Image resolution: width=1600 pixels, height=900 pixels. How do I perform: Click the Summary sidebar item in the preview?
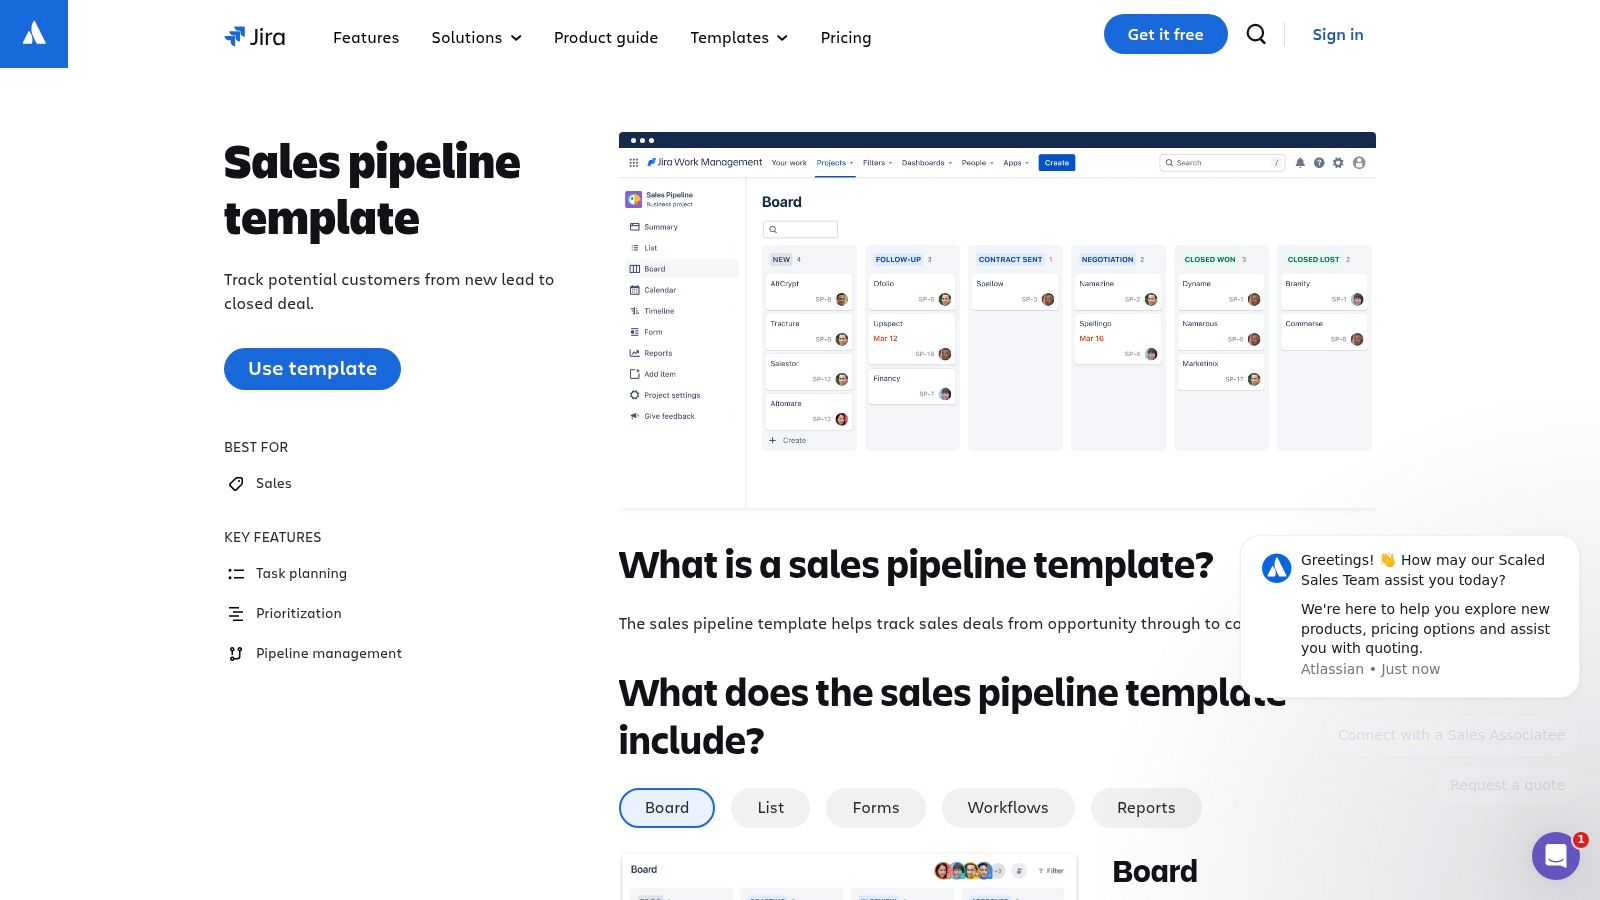682,227
